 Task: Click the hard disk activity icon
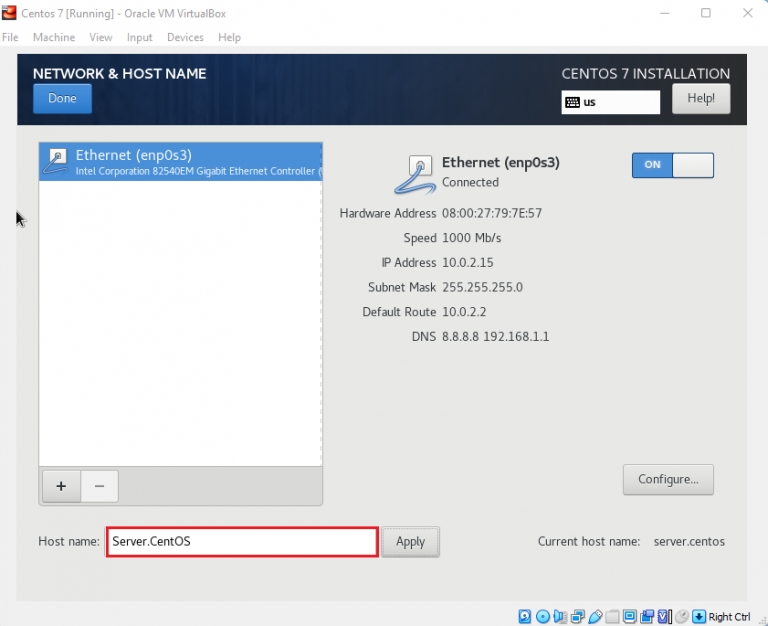click(525, 616)
